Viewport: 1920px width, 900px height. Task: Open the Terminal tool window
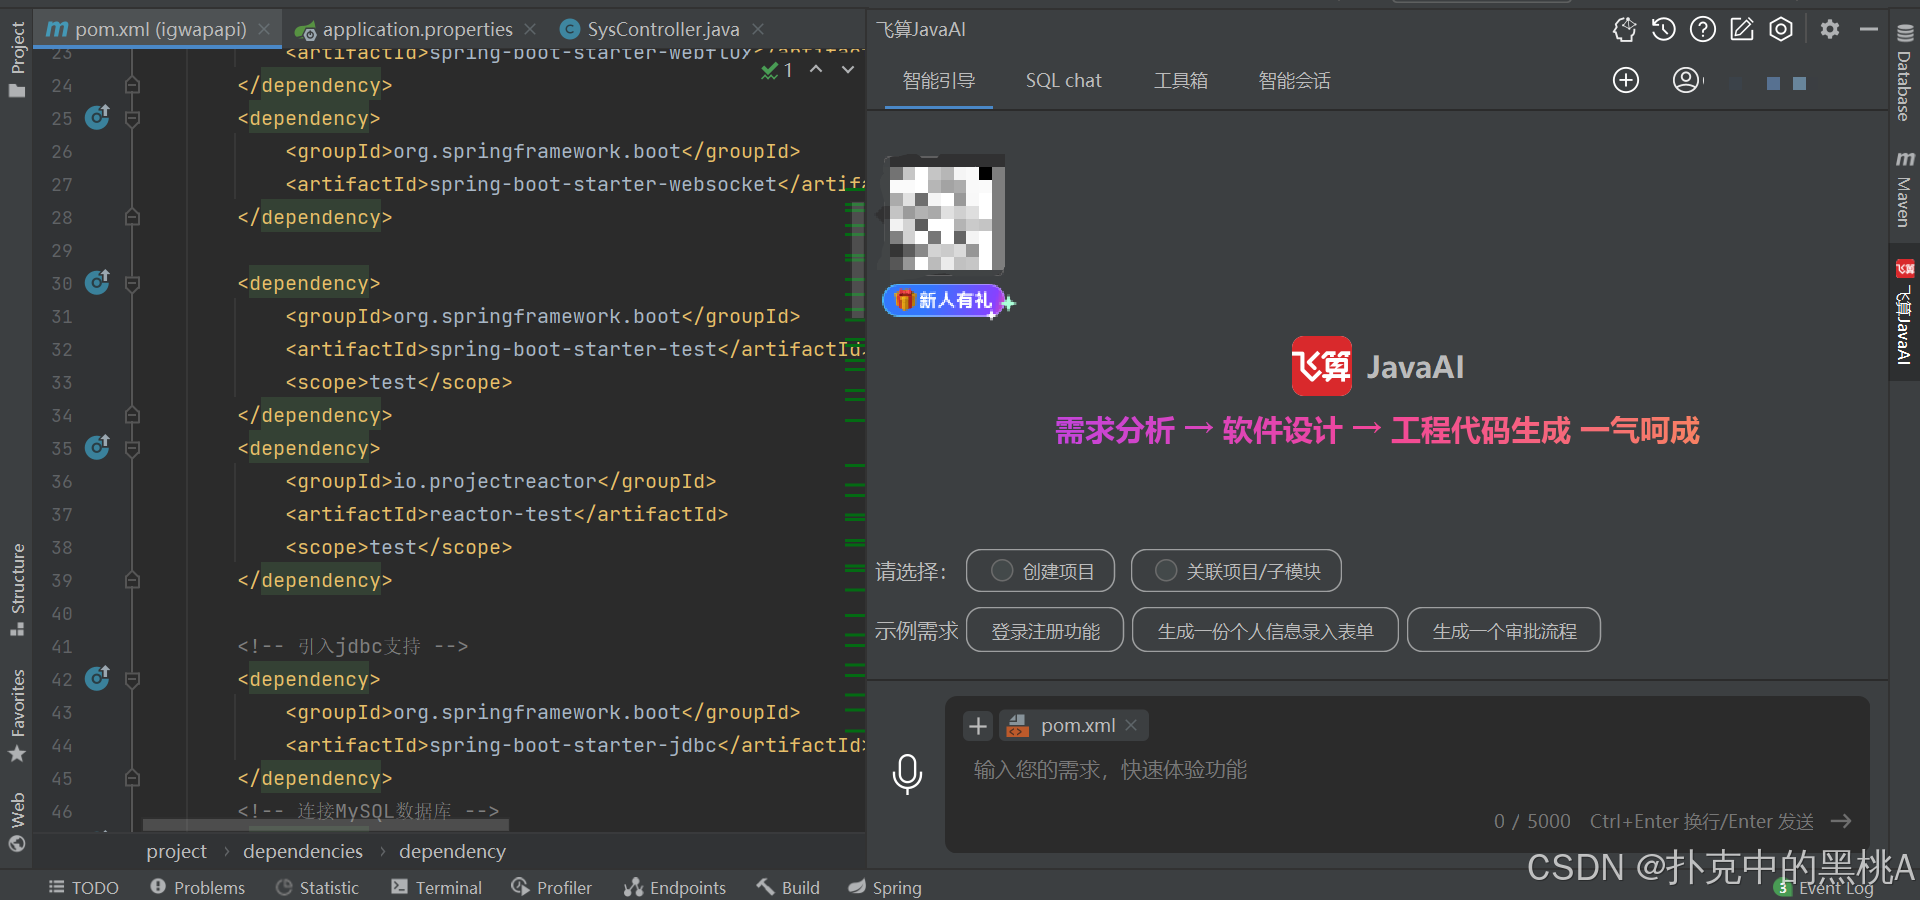coord(436,887)
